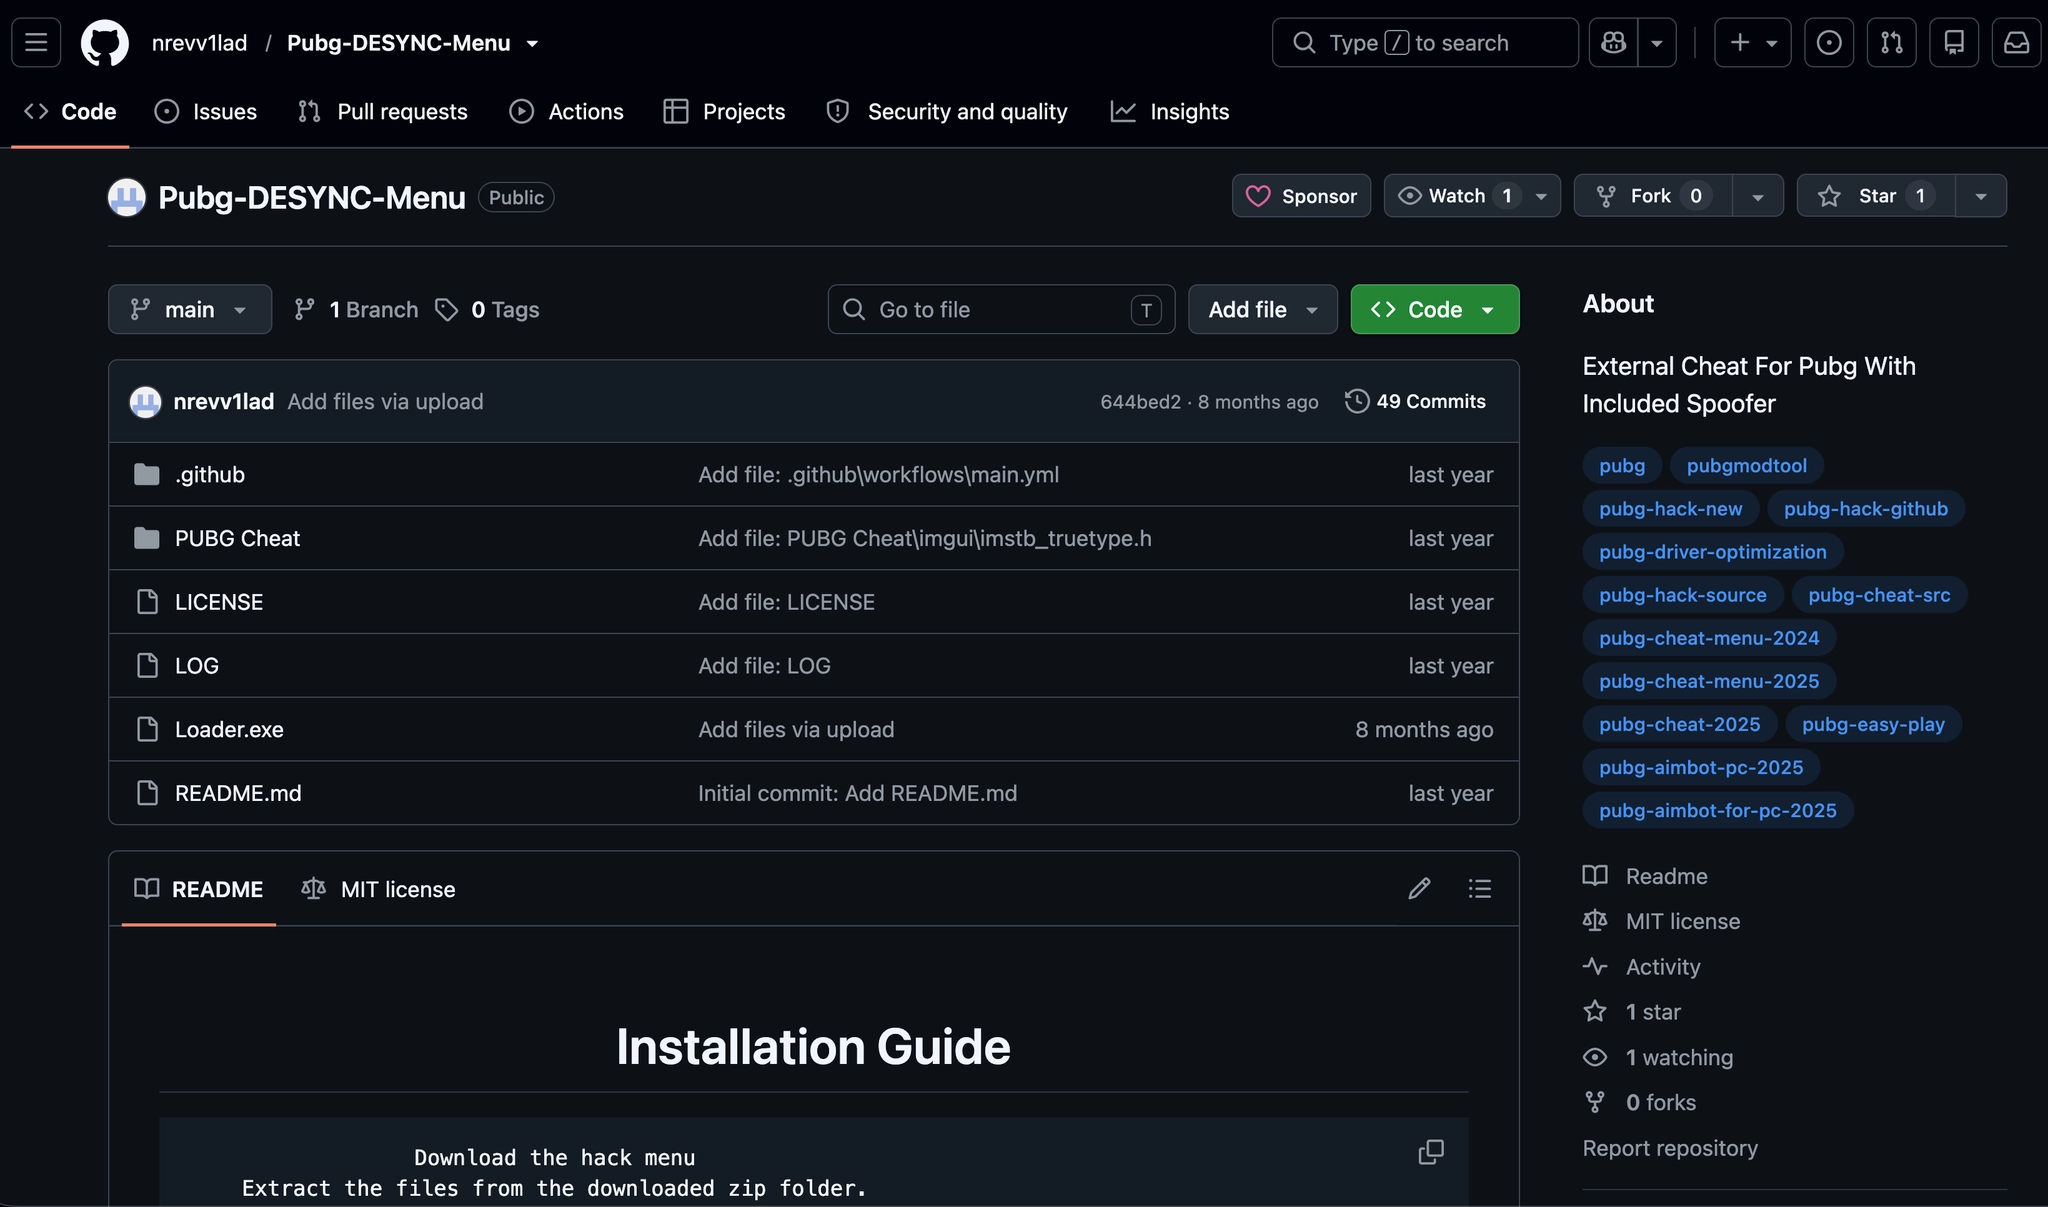Open the nrevv1lad owner link in header
This screenshot has height=1207, width=2048.
pyautogui.click(x=199, y=43)
